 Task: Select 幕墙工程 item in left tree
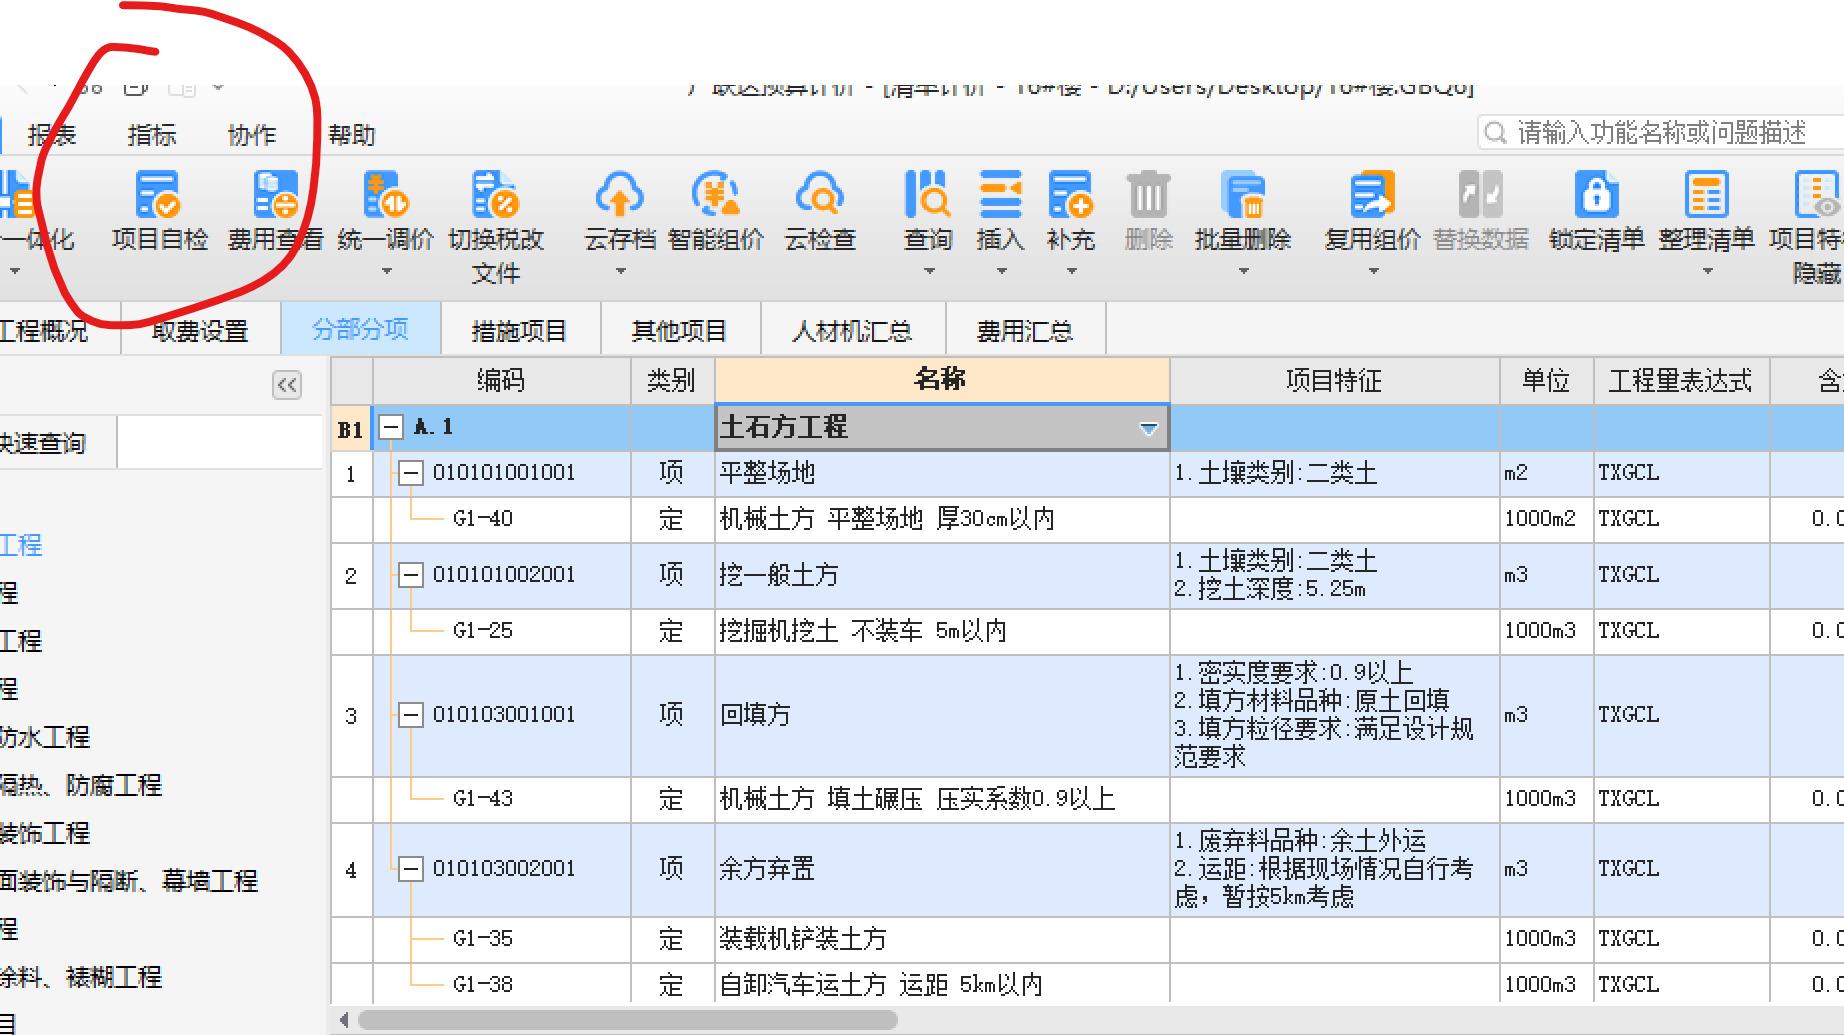tap(129, 881)
